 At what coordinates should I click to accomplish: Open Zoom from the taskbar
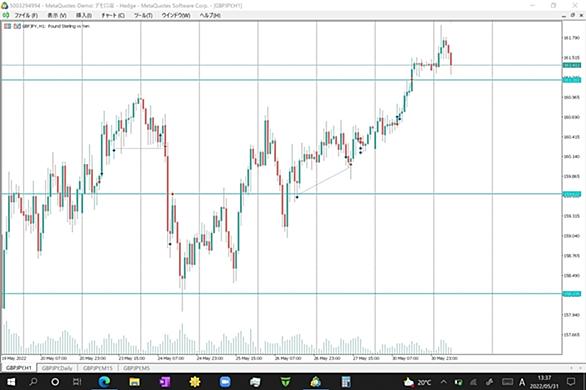[x=225, y=382]
